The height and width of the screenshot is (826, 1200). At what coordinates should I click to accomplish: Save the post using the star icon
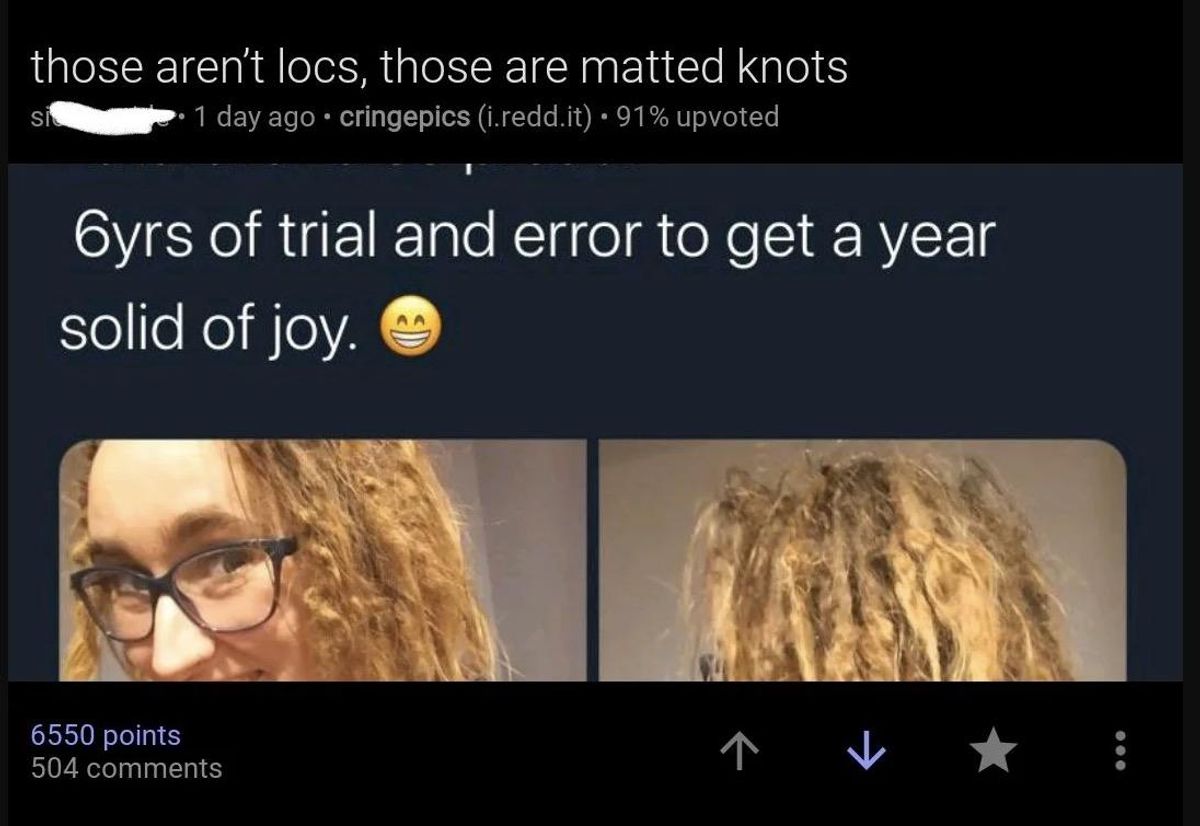pyautogui.click(x=992, y=751)
